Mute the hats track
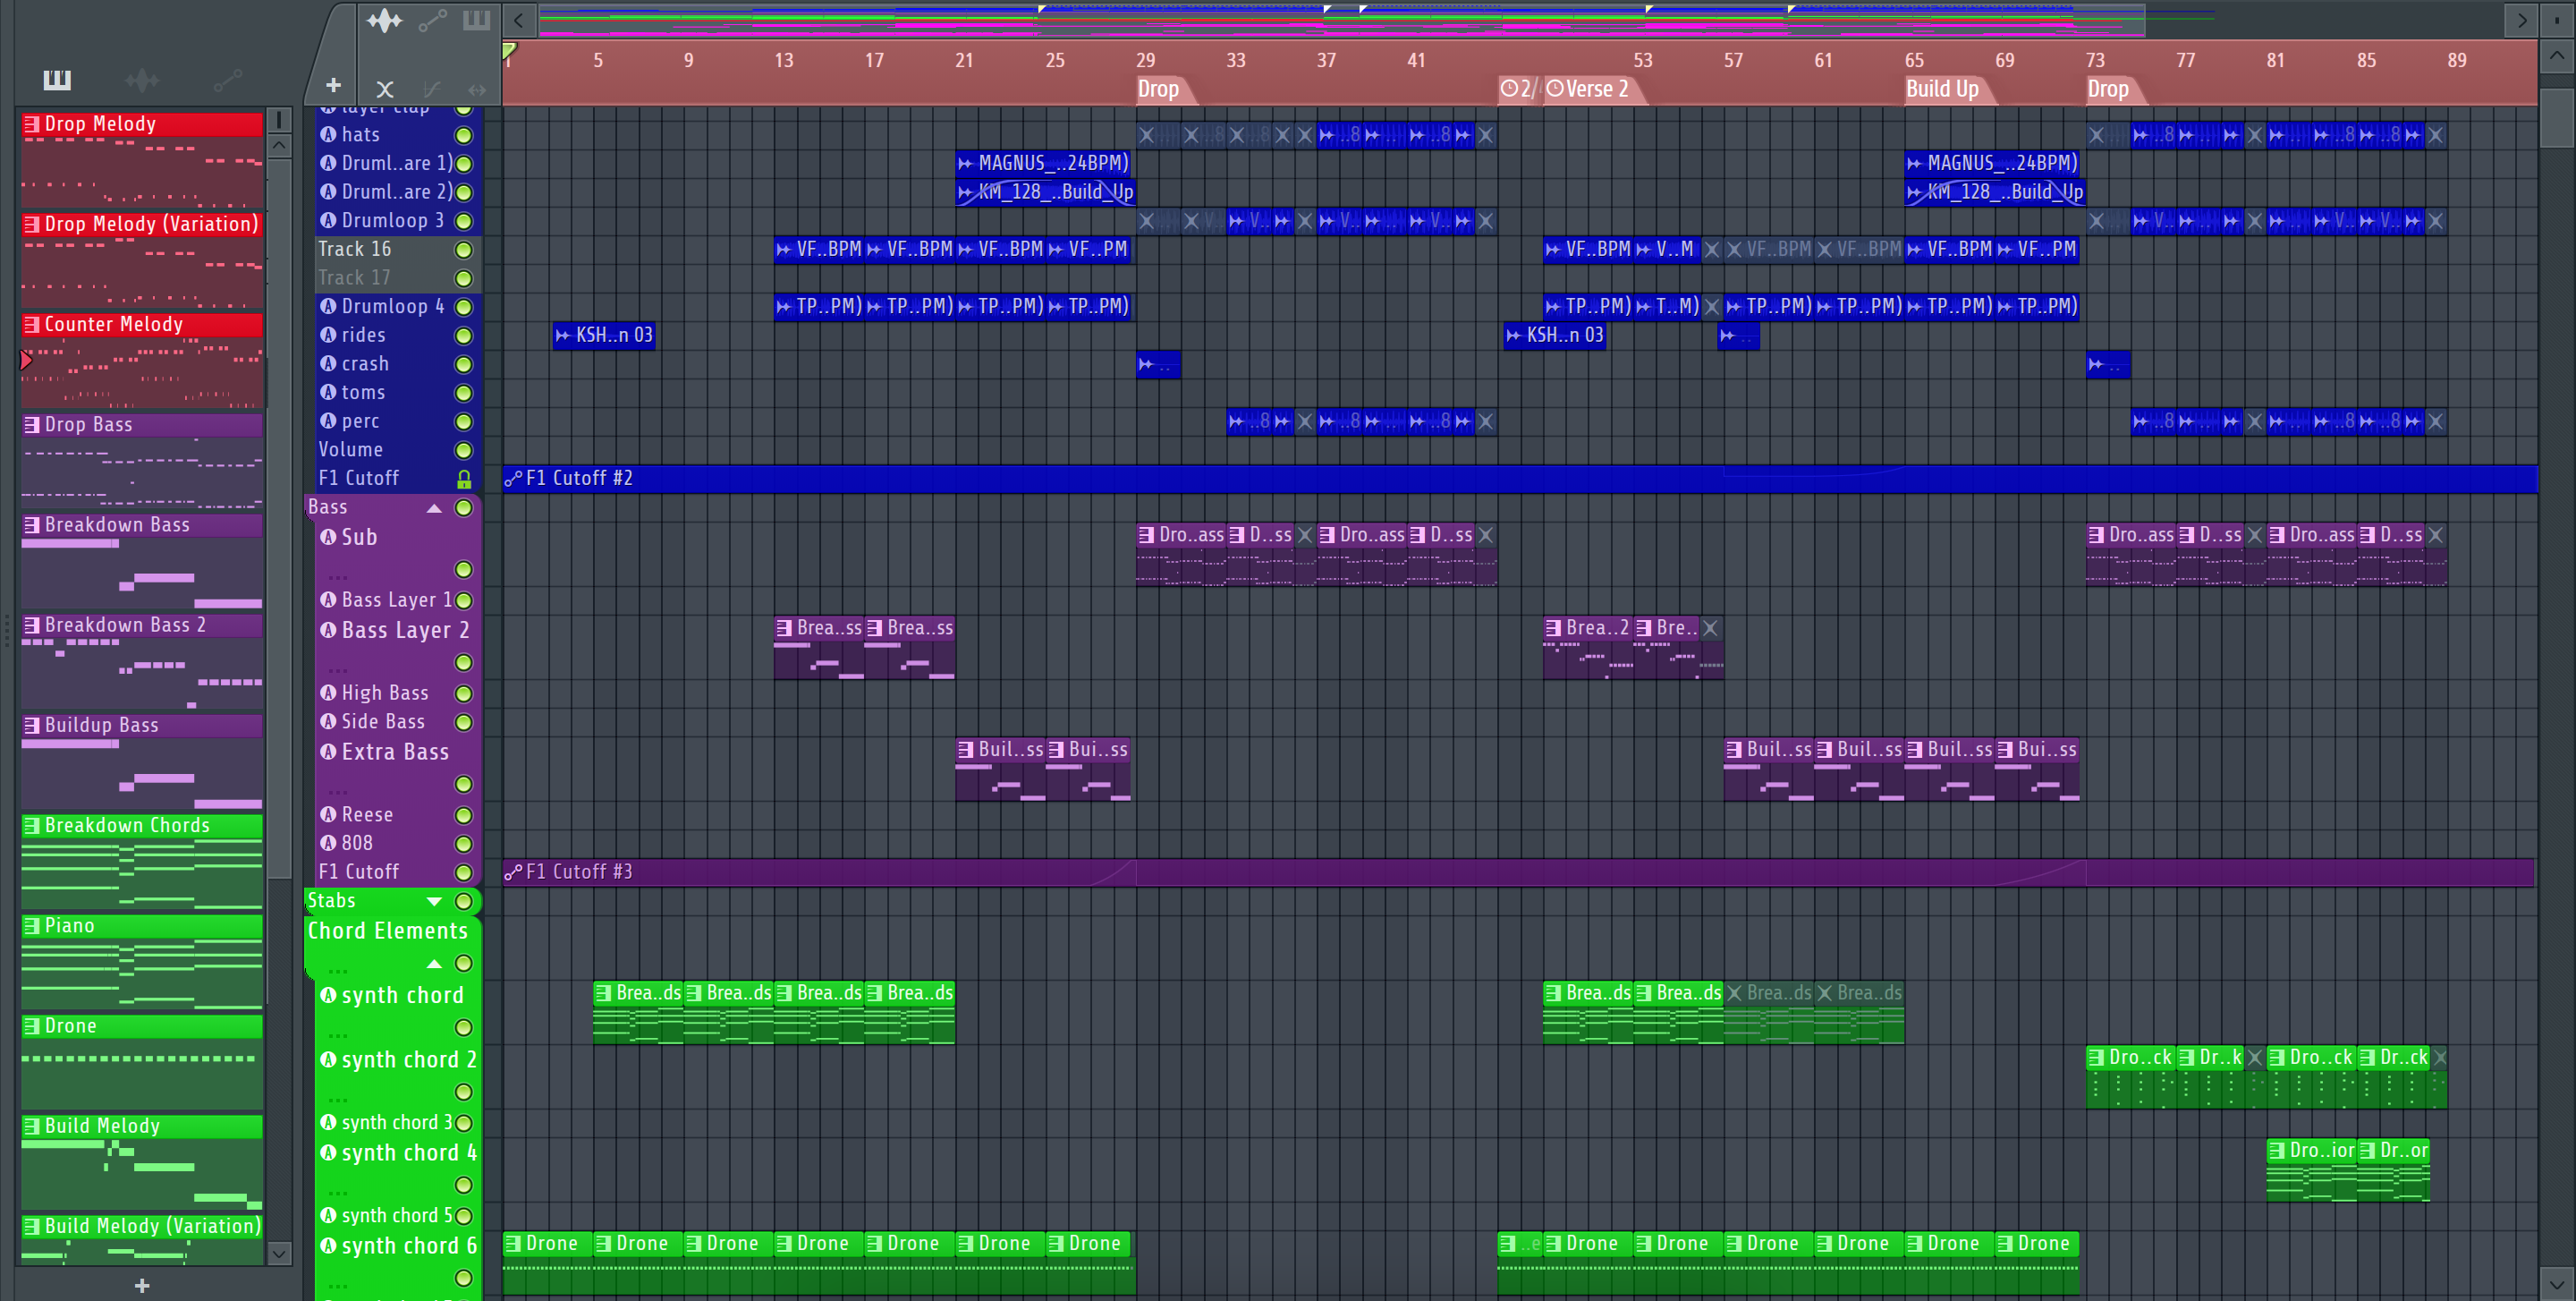 464,135
